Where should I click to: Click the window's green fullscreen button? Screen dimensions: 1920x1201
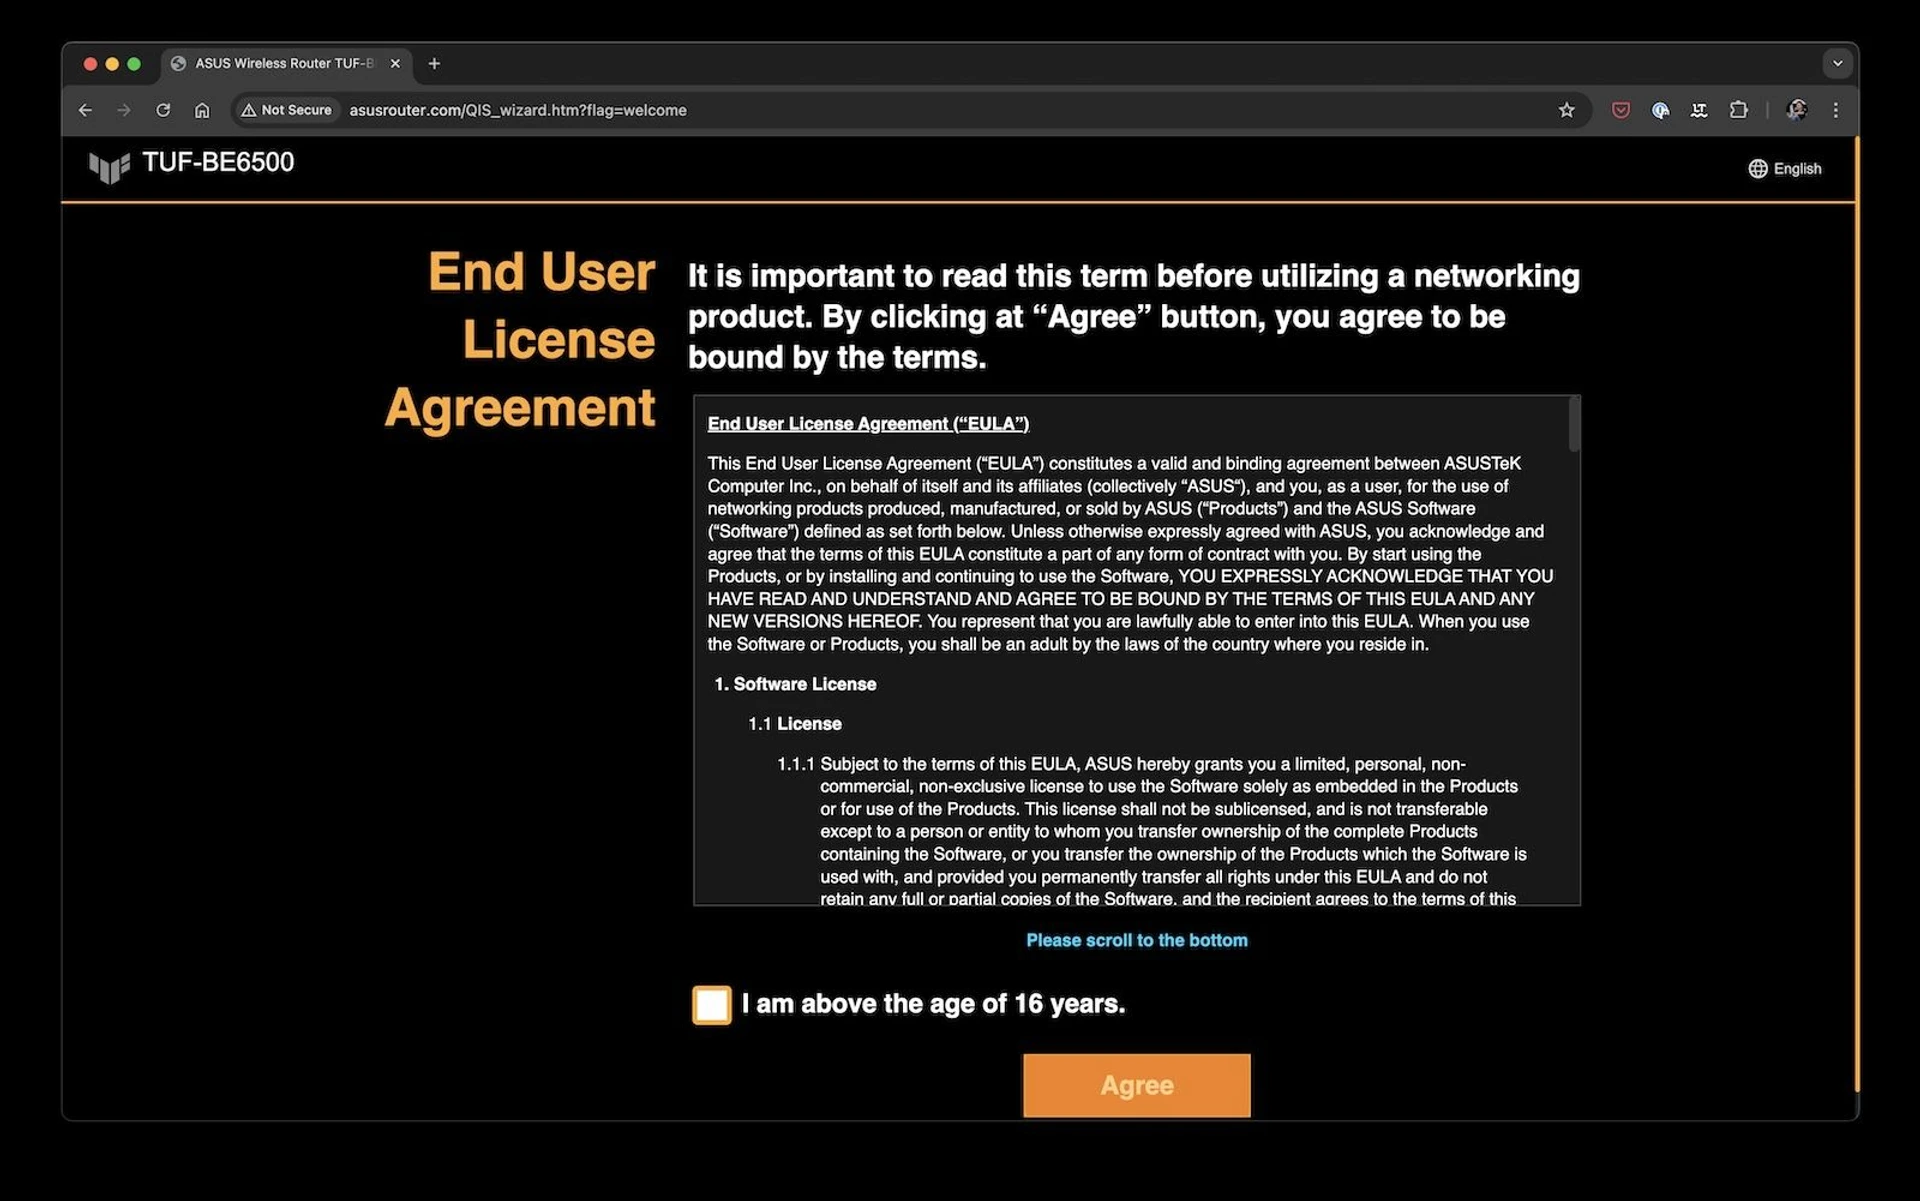134,63
